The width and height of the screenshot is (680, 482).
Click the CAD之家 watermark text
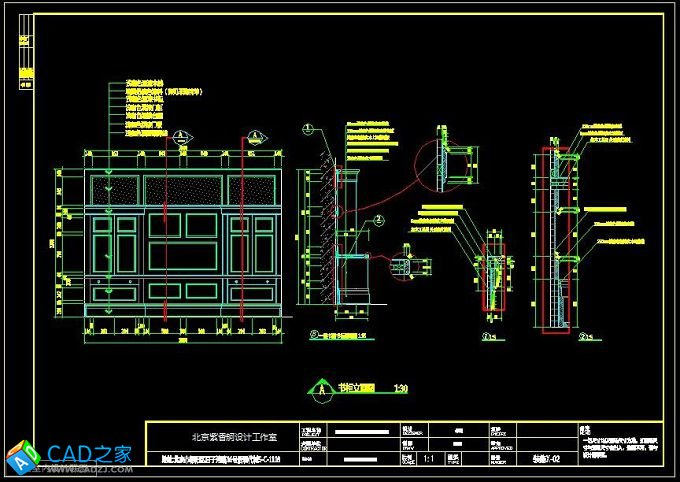pos(90,454)
